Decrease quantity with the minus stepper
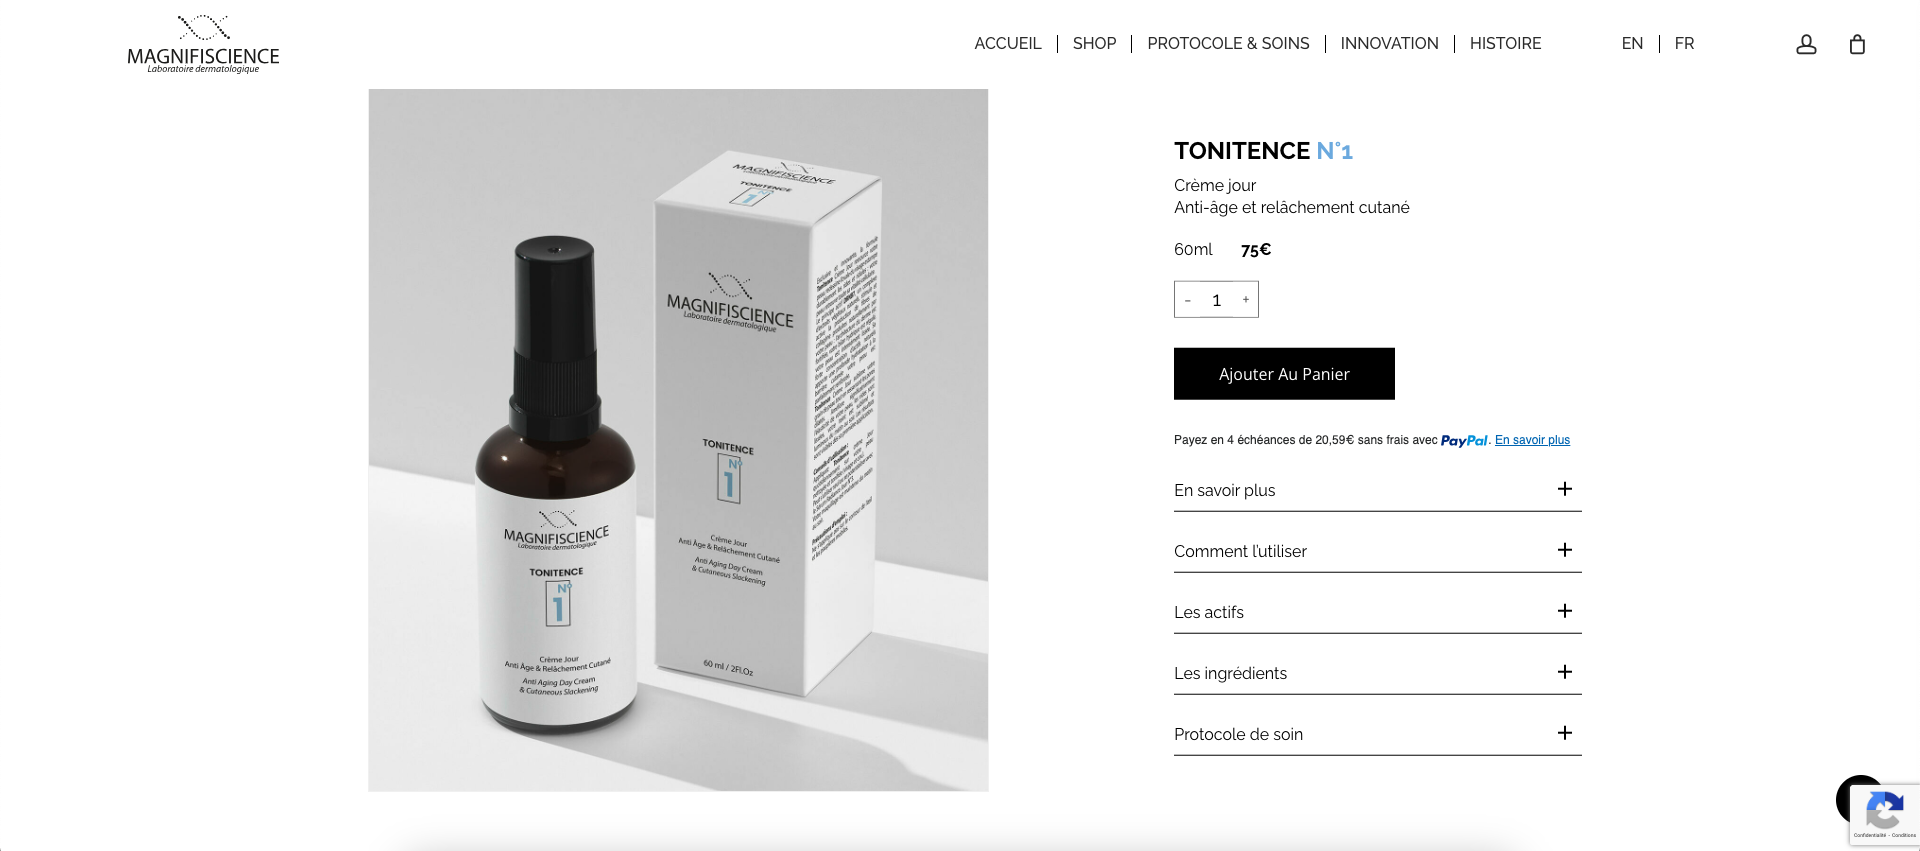The height and width of the screenshot is (851, 1920). (x=1188, y=300)
